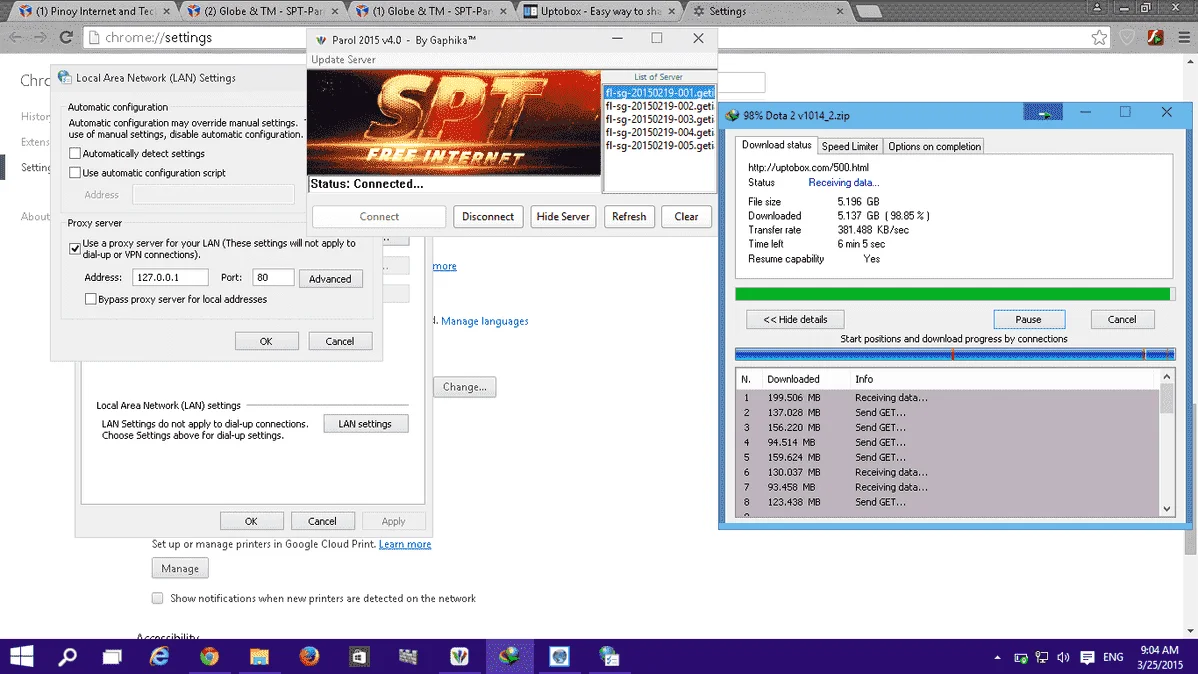Click Hide Server button
The image size is (1198, 674).
point(563,216)
